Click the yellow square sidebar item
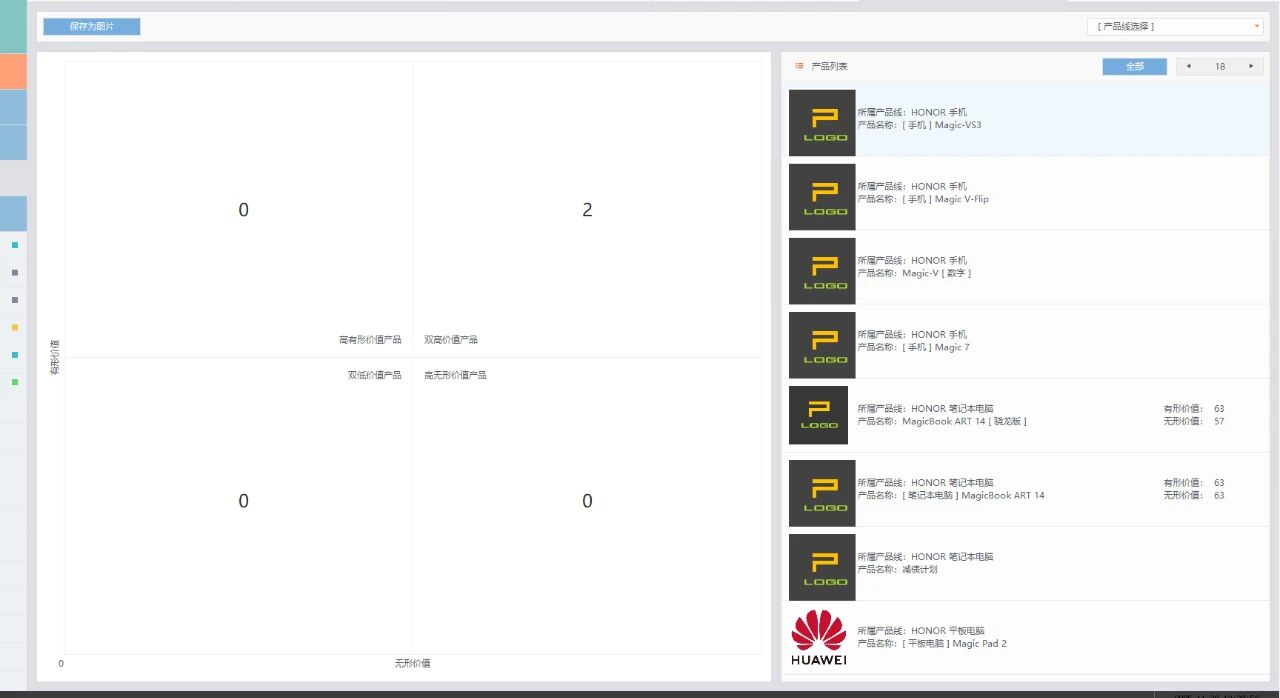Screen dimensions: 1280x698 click(15, 327)
